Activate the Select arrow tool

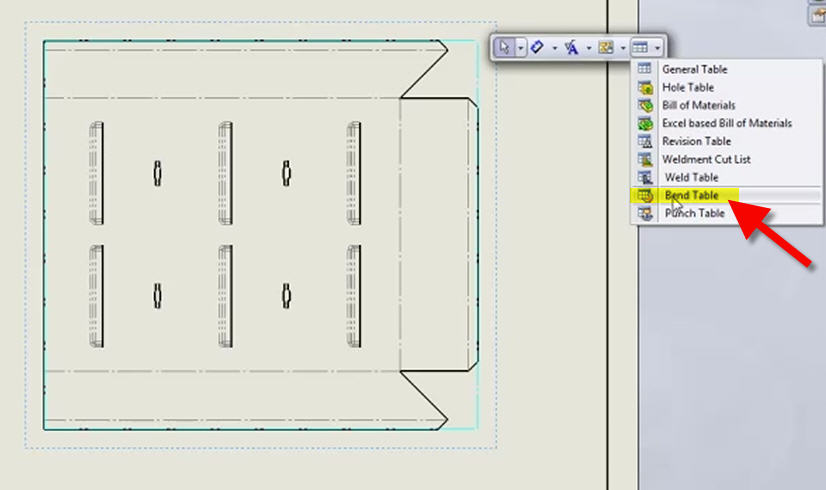click(x=504, y=47)
